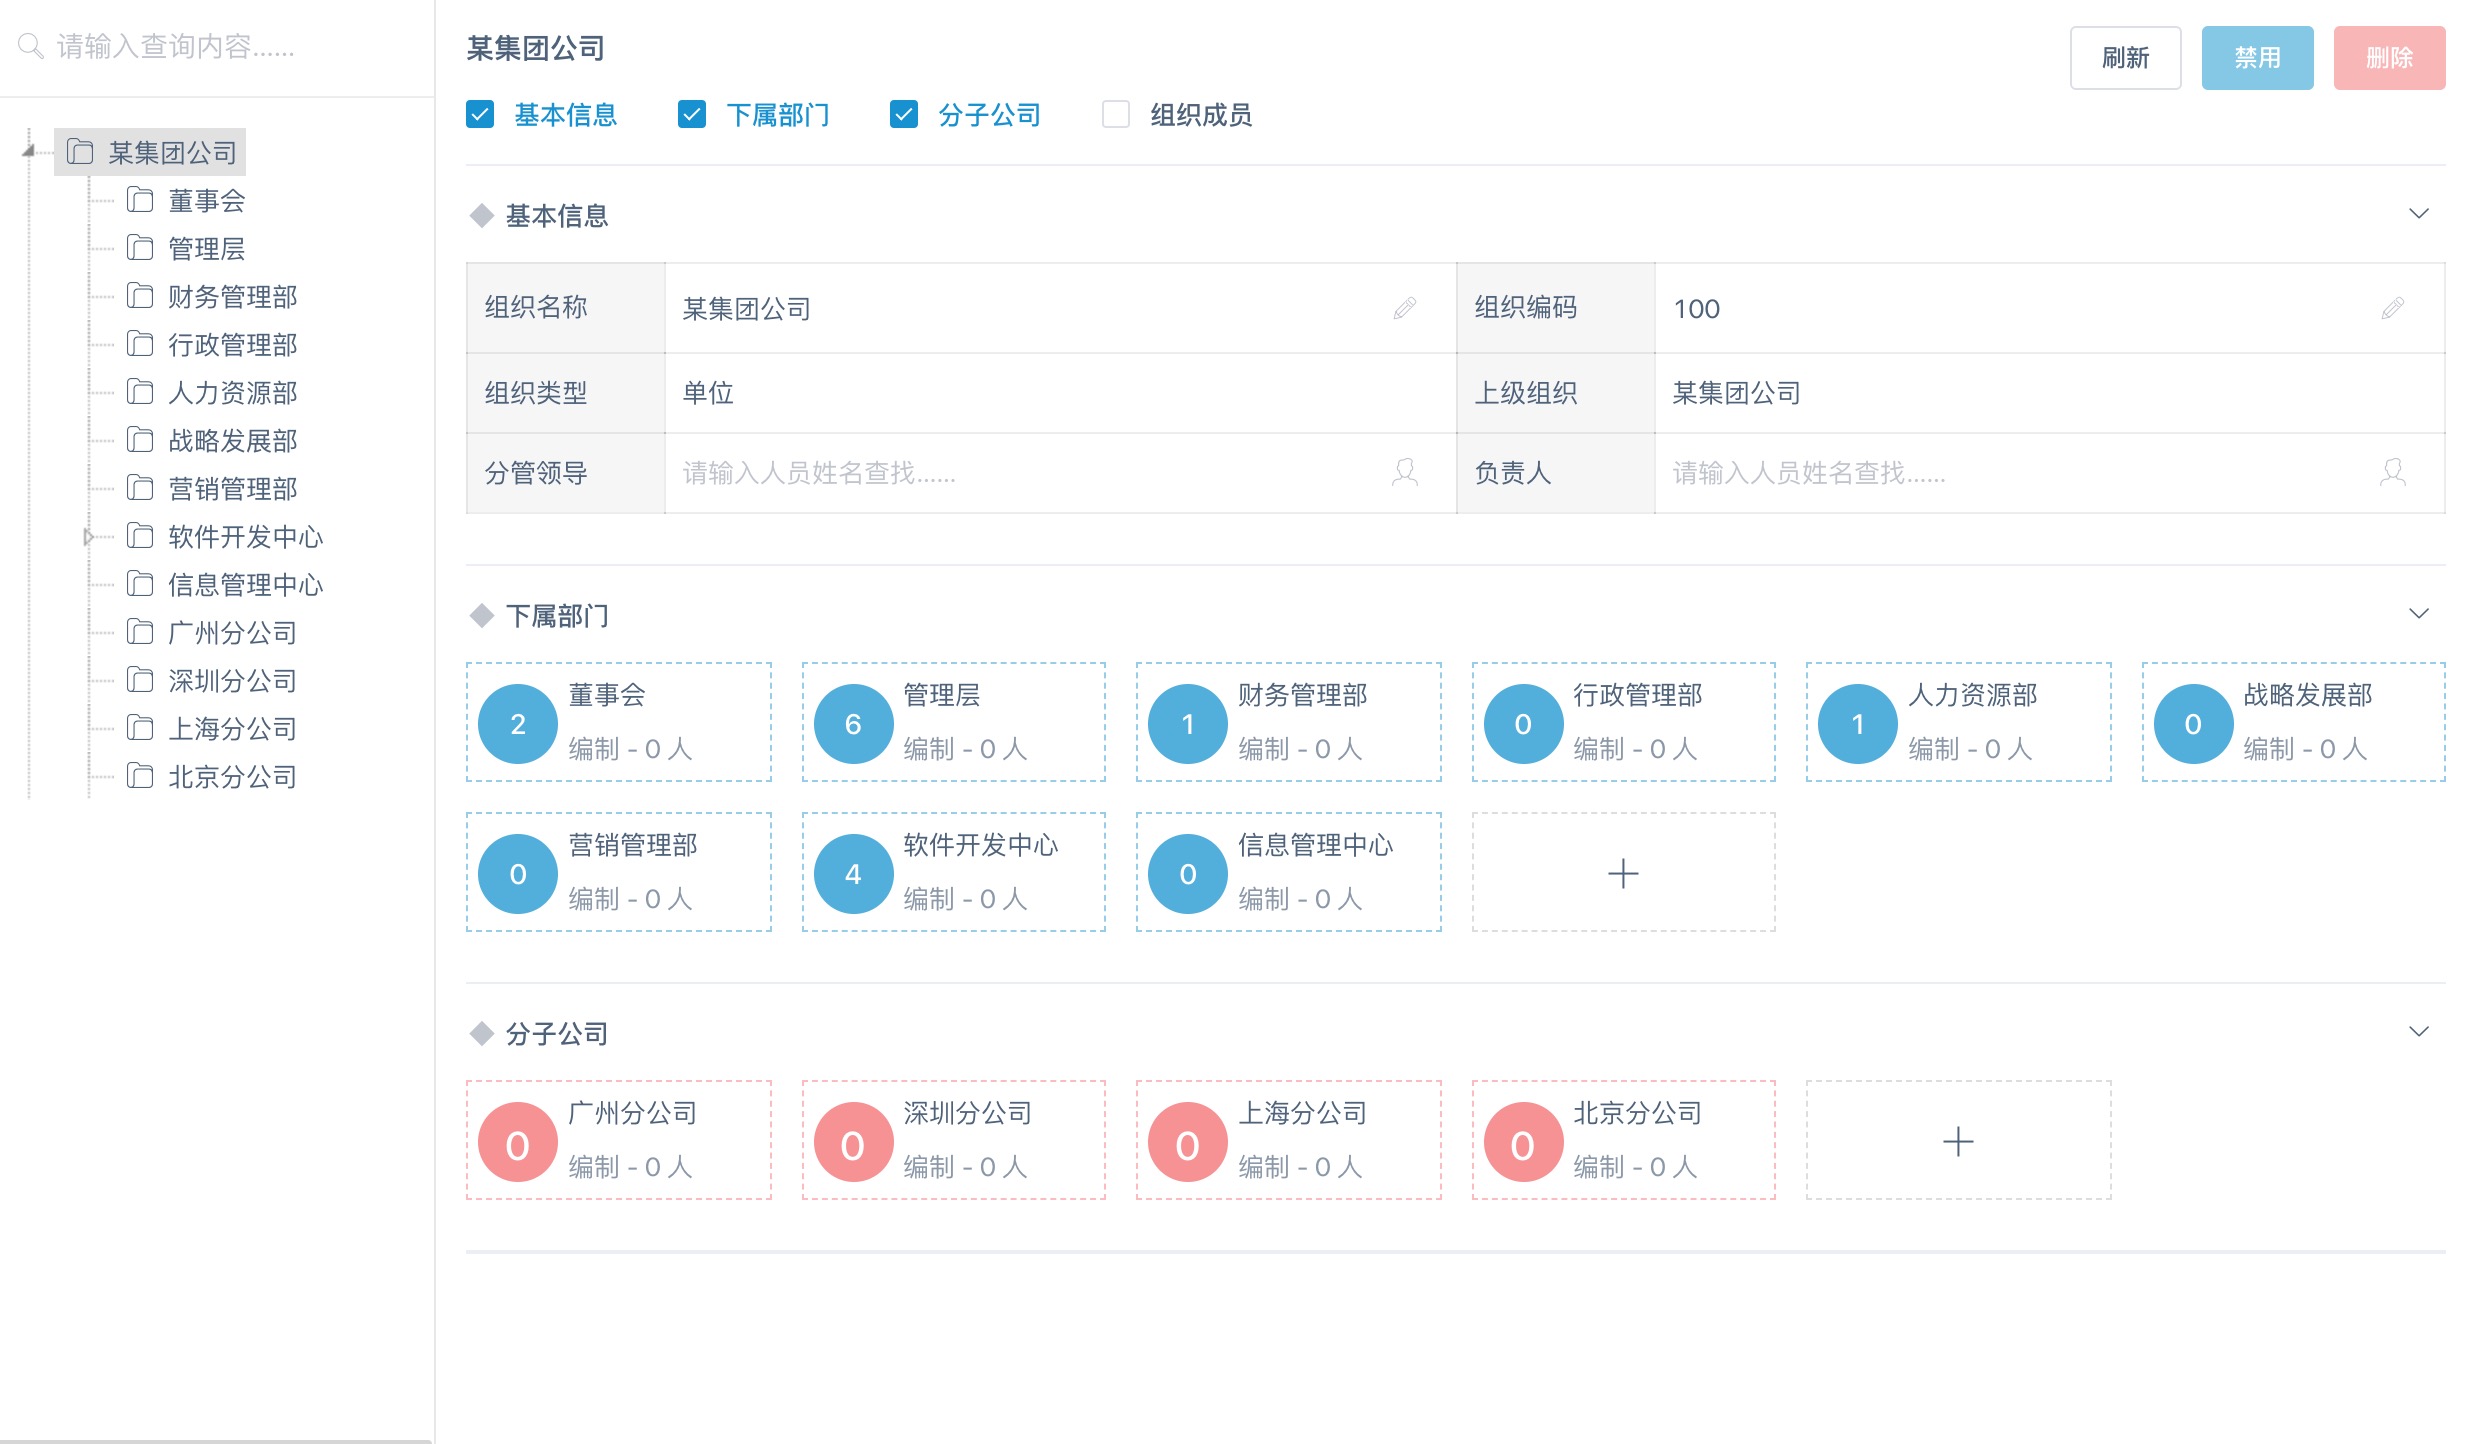
Task: Select 财务管理部 in the tree
Action: click(232, 297)
